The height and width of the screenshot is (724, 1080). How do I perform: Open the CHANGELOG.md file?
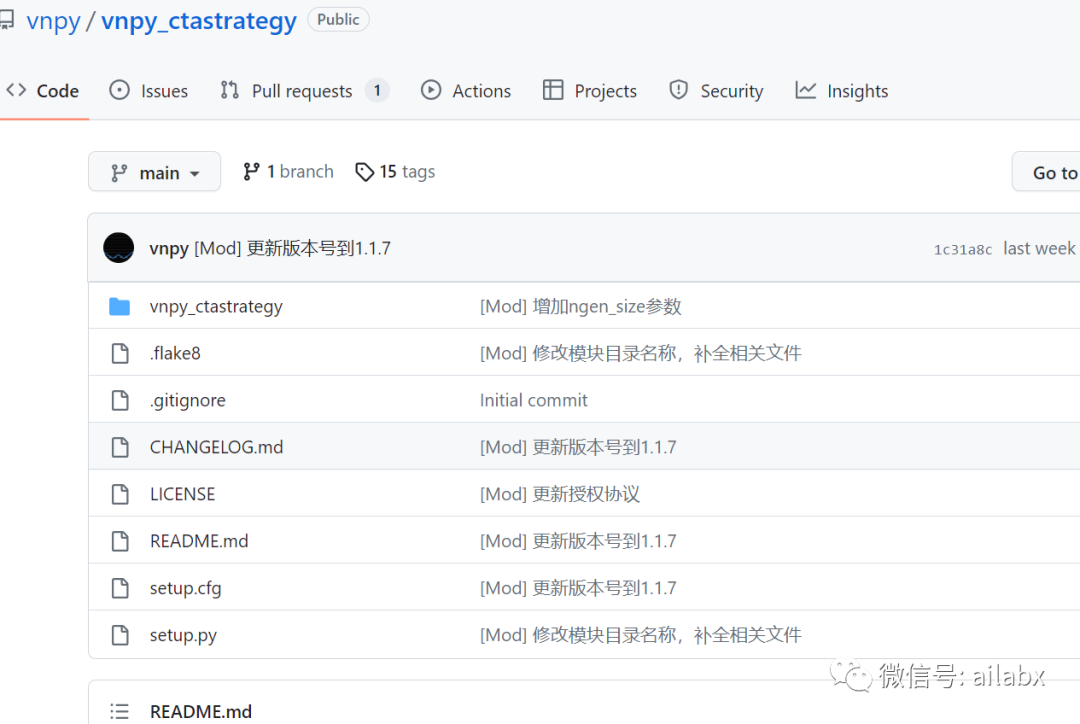[x=216, y=447]
